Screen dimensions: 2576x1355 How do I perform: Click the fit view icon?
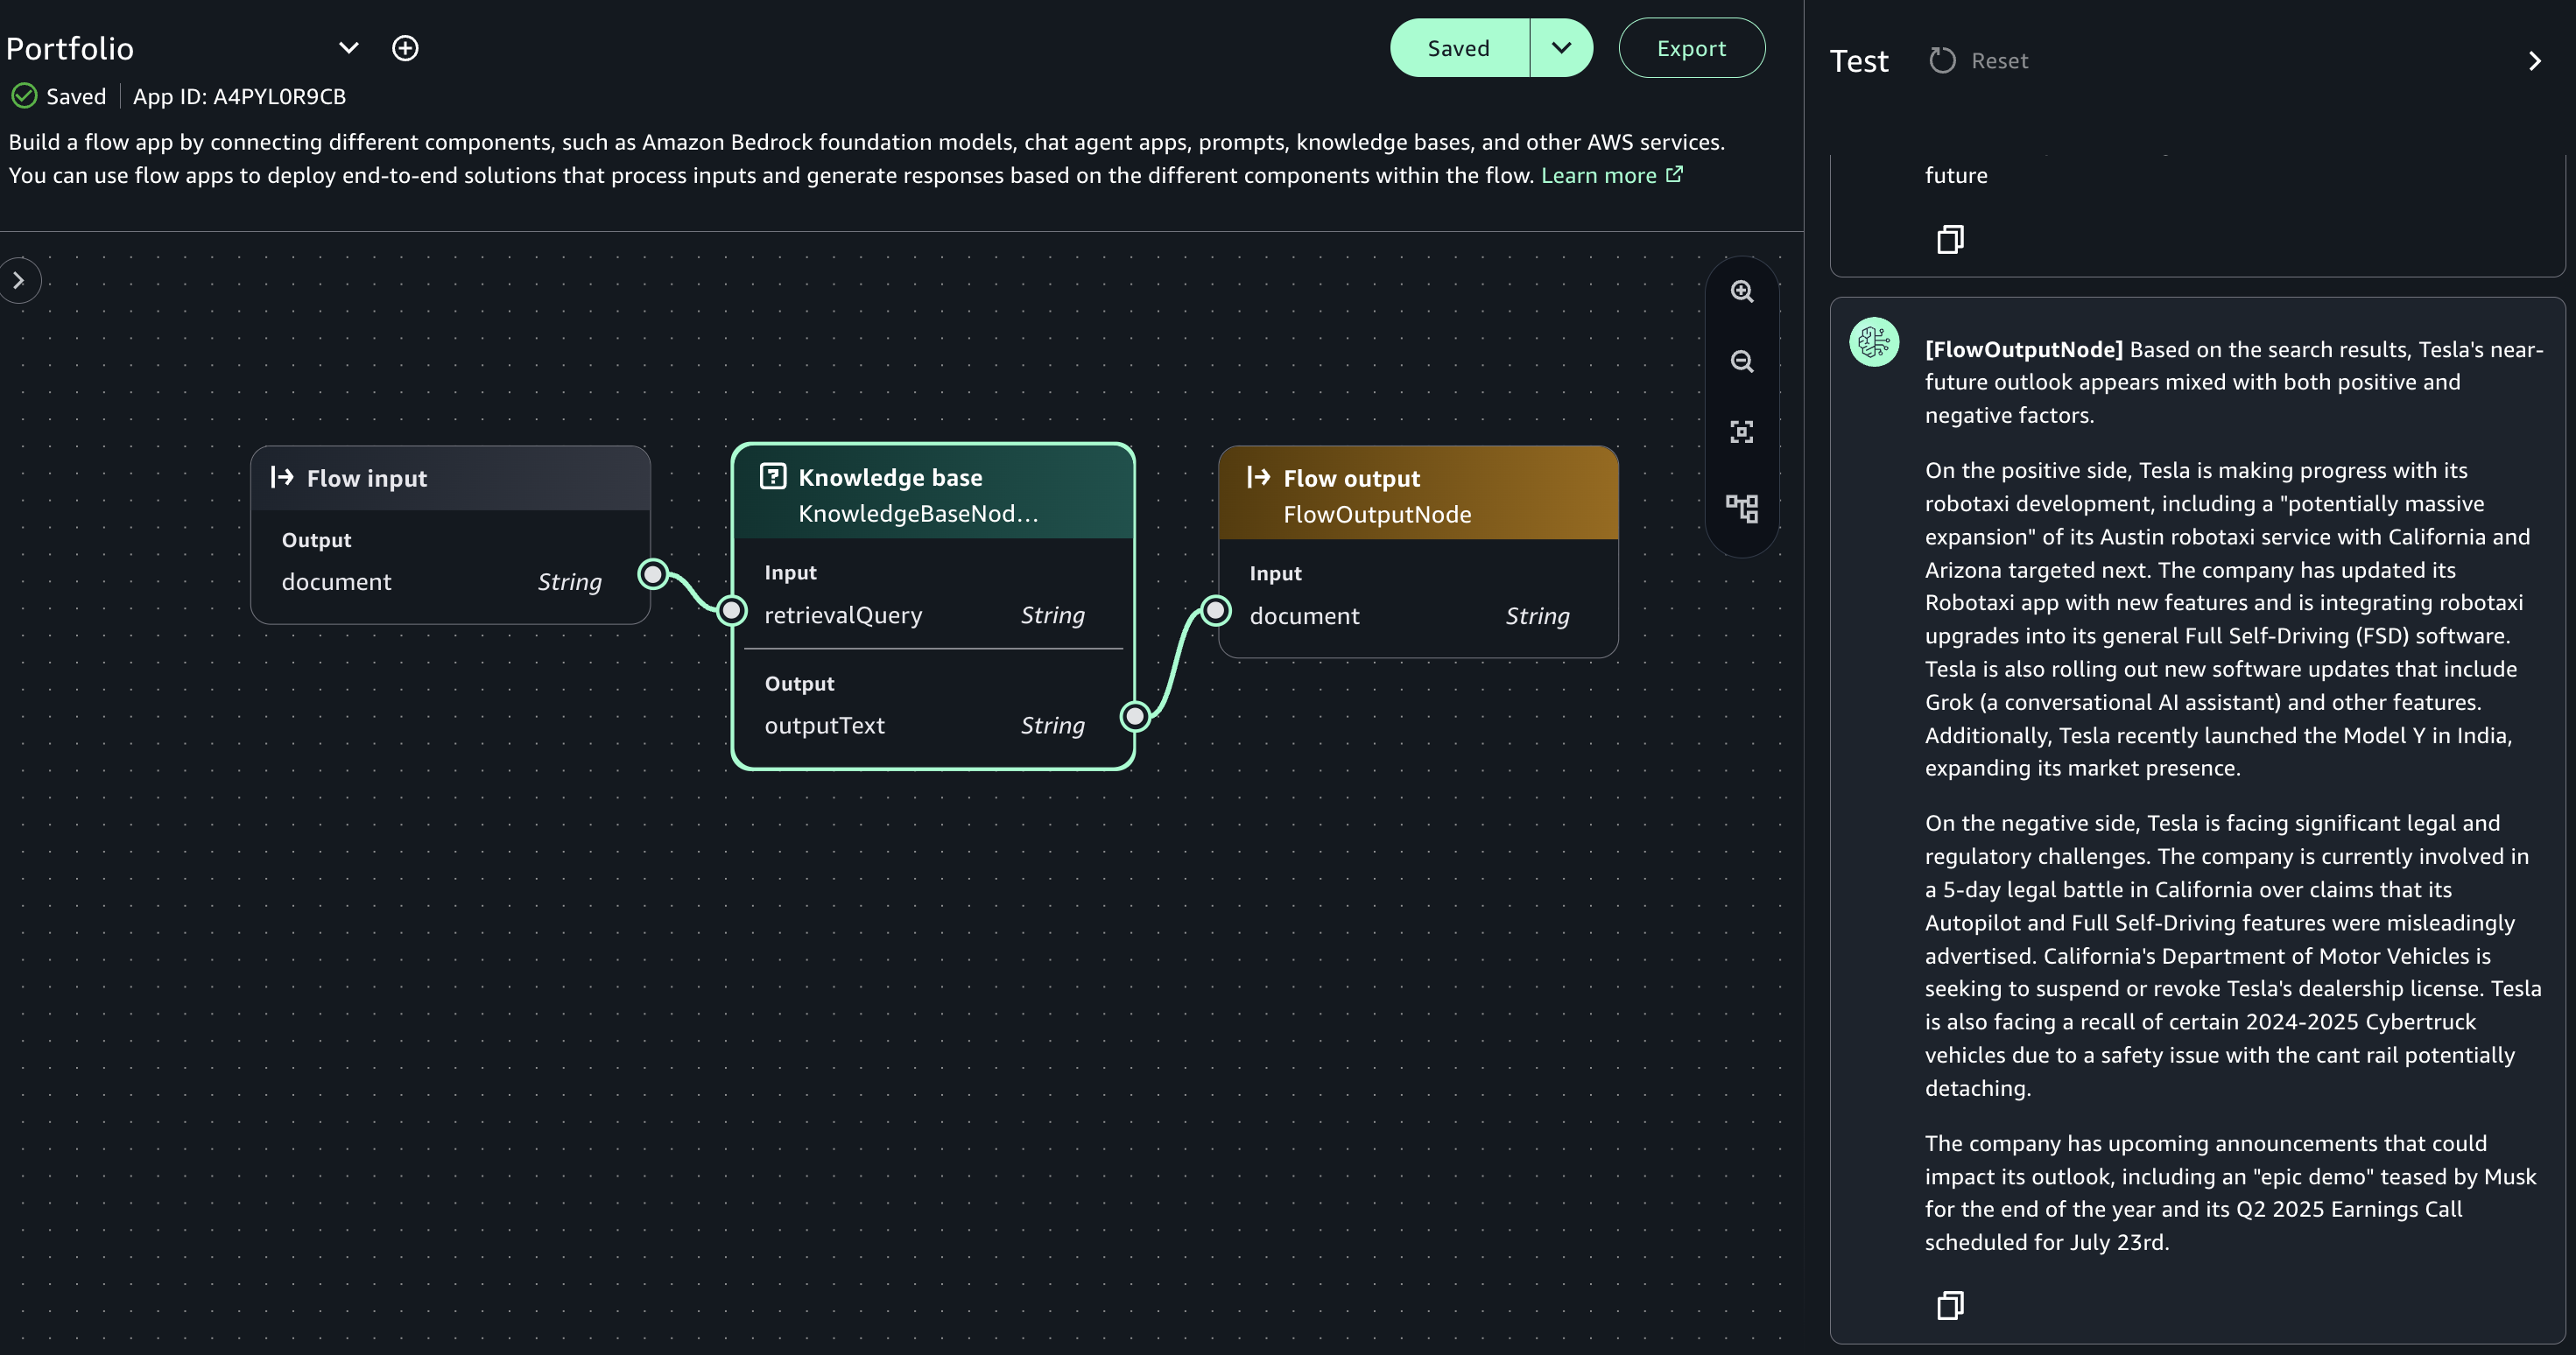(x=1742, y=431)
